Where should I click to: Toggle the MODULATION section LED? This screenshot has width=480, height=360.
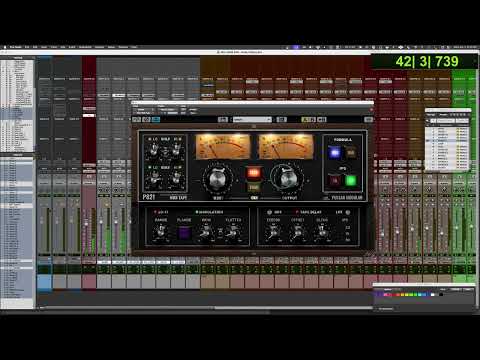[x=197, y=212]
